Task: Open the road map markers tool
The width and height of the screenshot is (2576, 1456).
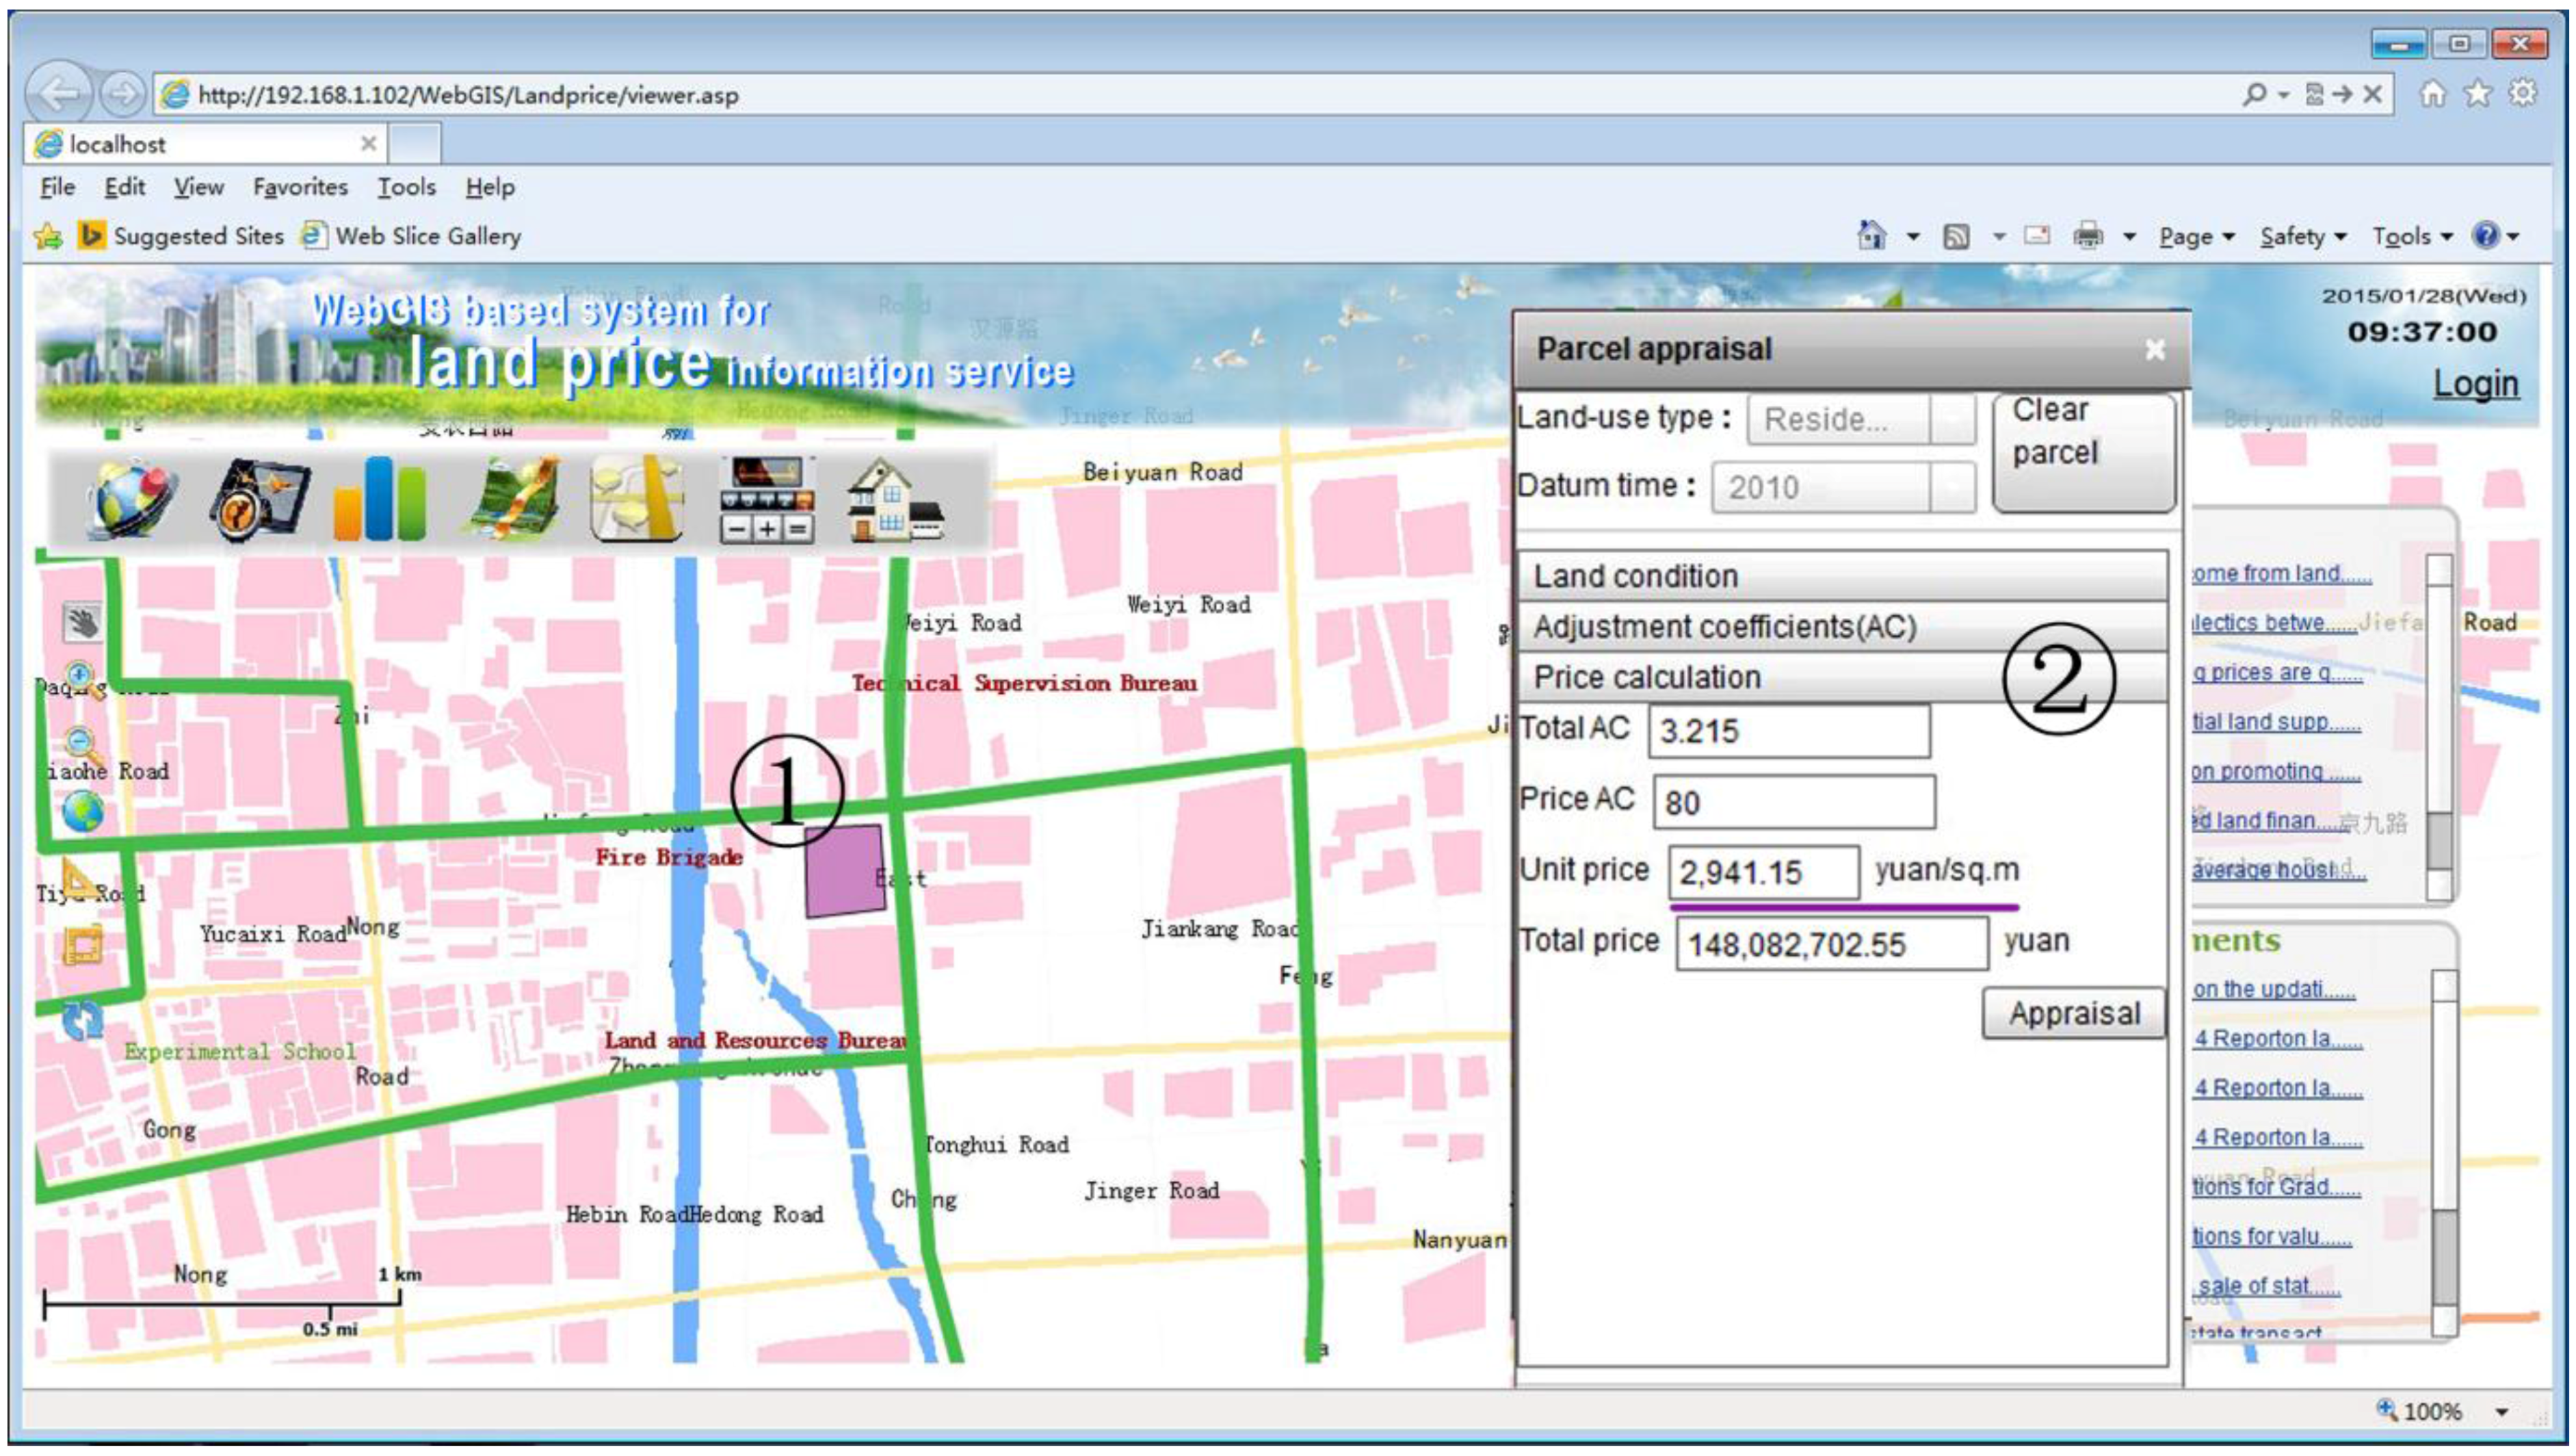Action: [636, 499]
